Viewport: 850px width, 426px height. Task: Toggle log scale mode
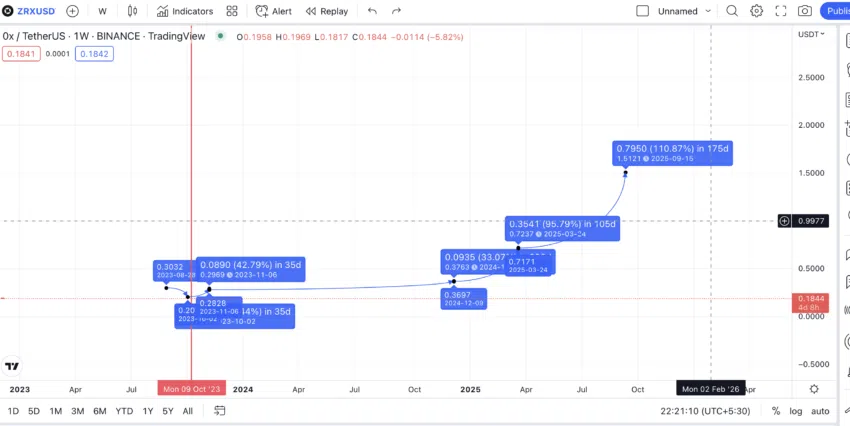point(795,411)
